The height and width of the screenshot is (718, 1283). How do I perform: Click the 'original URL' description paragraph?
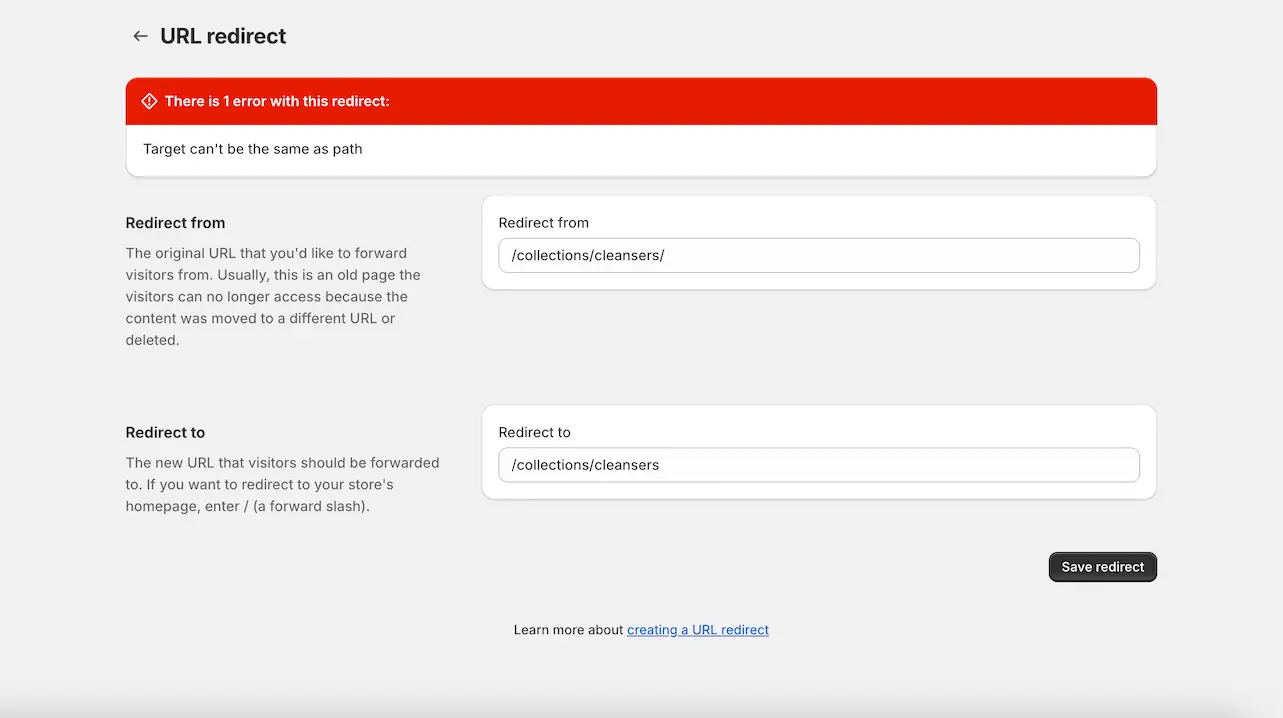coord(273,296)
